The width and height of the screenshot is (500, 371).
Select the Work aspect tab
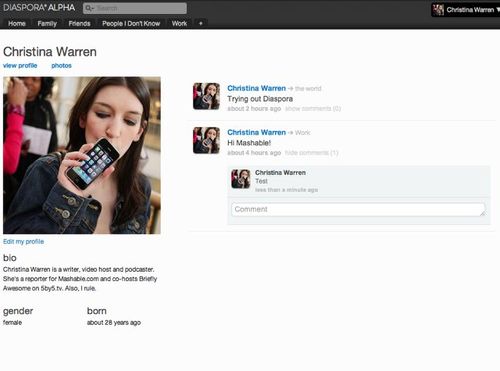[x=179, y=23]
